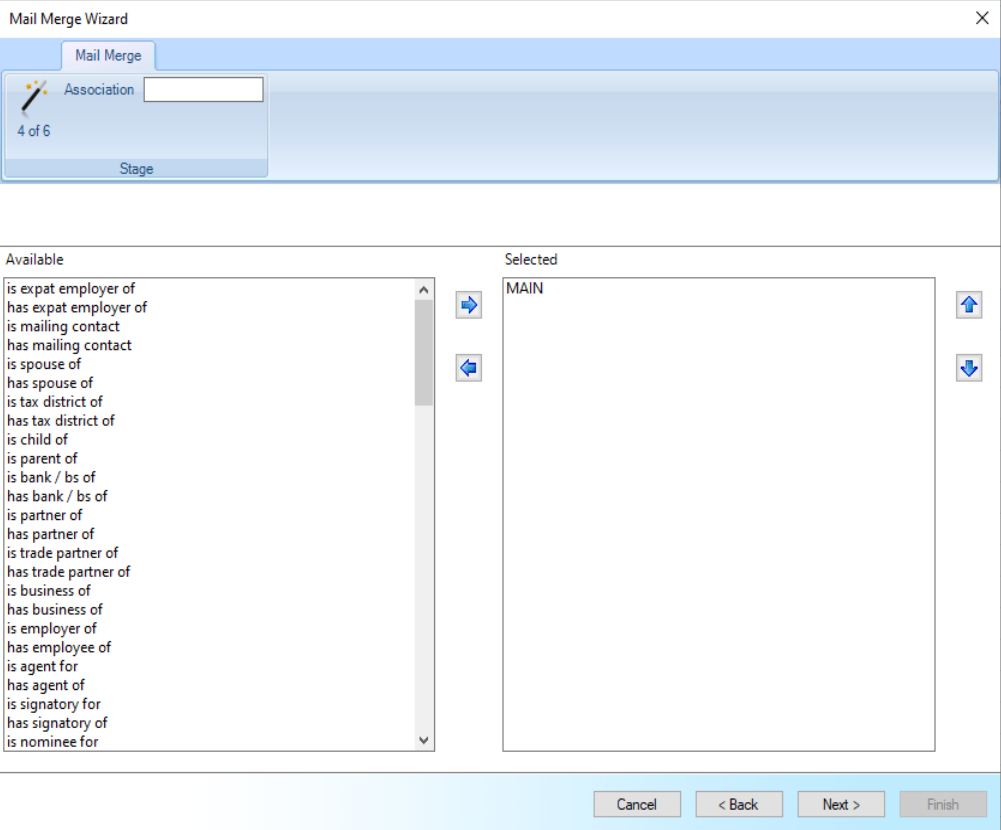The image size is (1001, 830).
Task: Click the left arrow to remove association
Action: pos(469,368)
